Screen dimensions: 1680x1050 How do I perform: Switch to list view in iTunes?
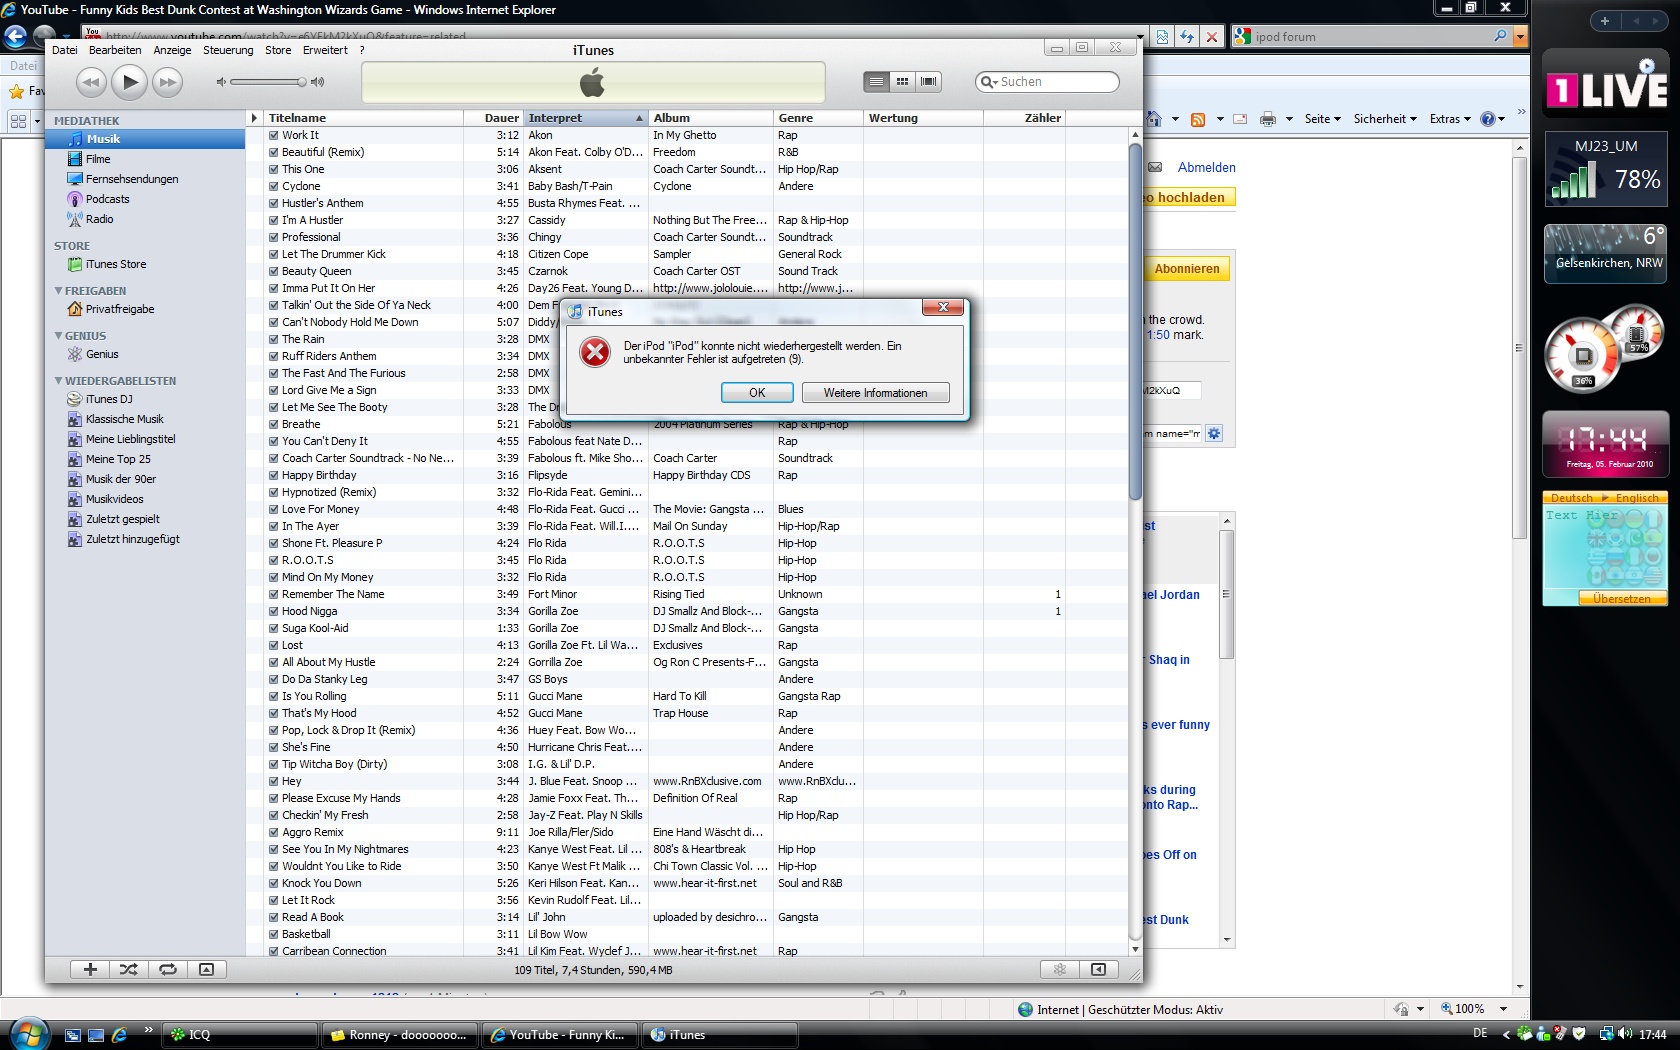tap(876, 82)
